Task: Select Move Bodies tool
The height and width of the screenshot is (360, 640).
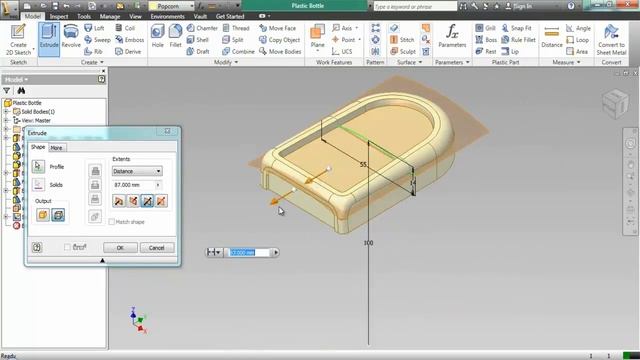Action: (x=280, y=51)
